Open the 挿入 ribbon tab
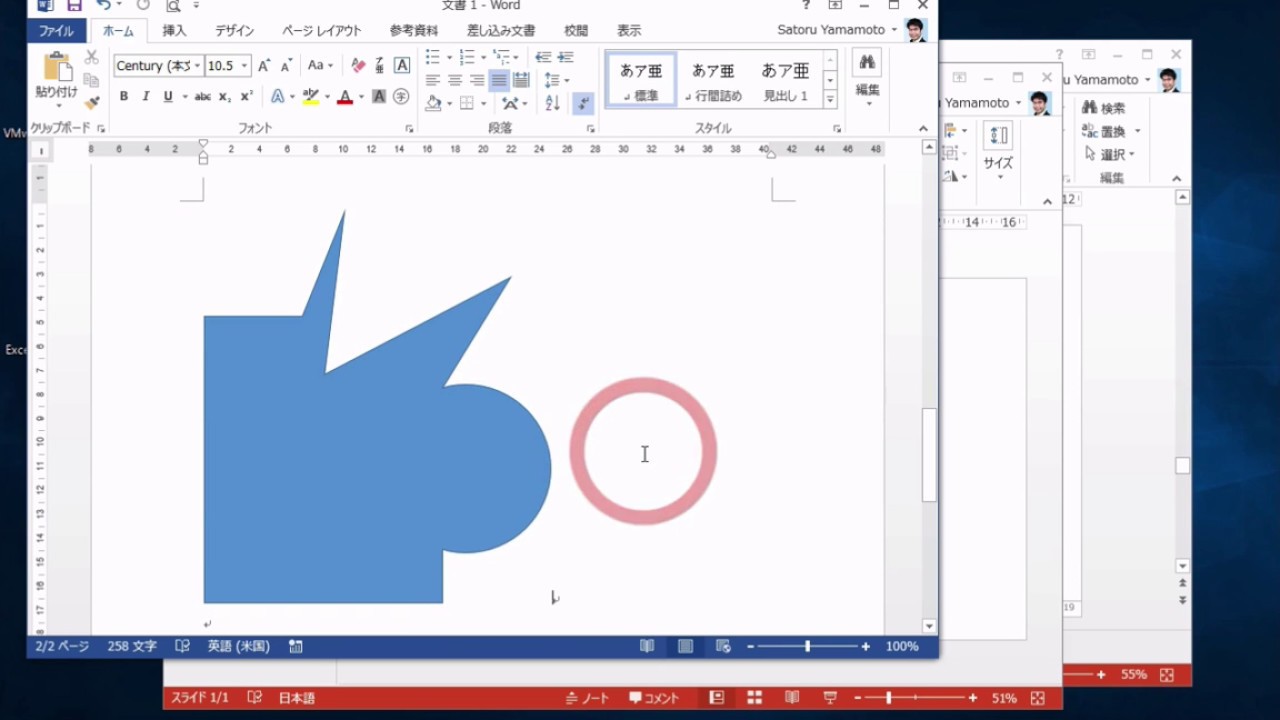 tap(174, 31)
